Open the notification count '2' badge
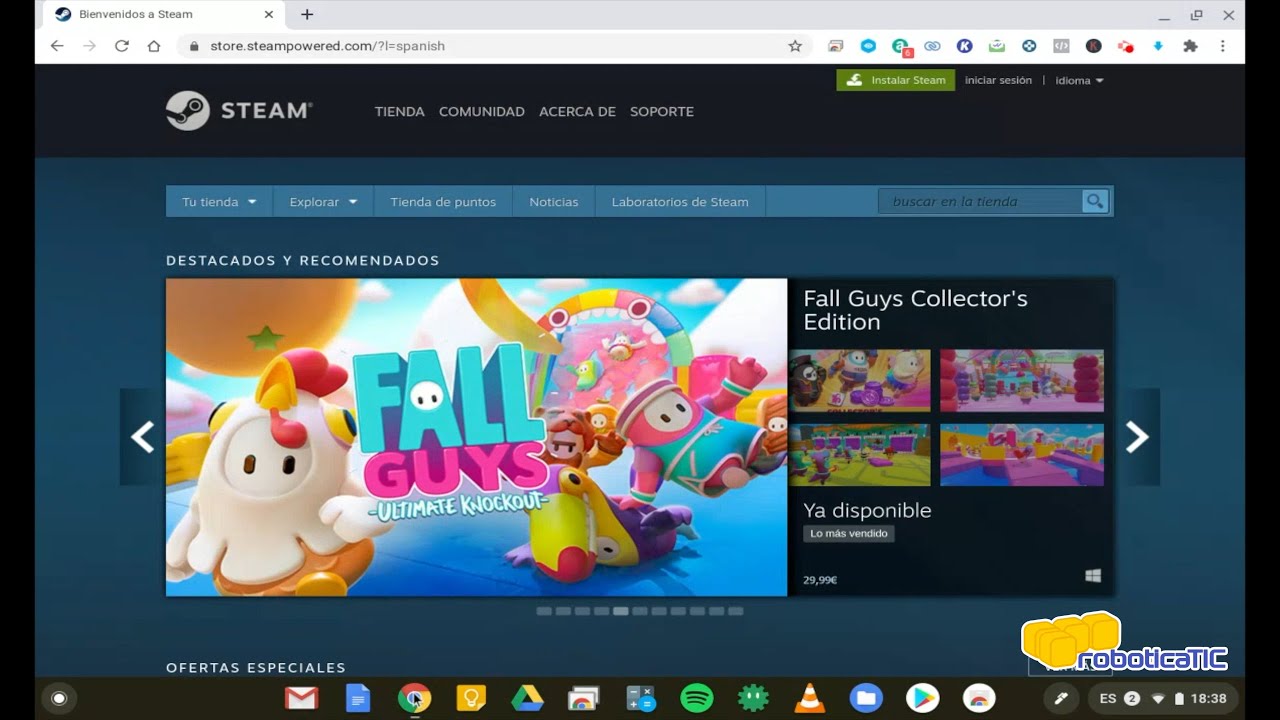The width and height of the screenshot is (1280, 720). point(1132,698)
